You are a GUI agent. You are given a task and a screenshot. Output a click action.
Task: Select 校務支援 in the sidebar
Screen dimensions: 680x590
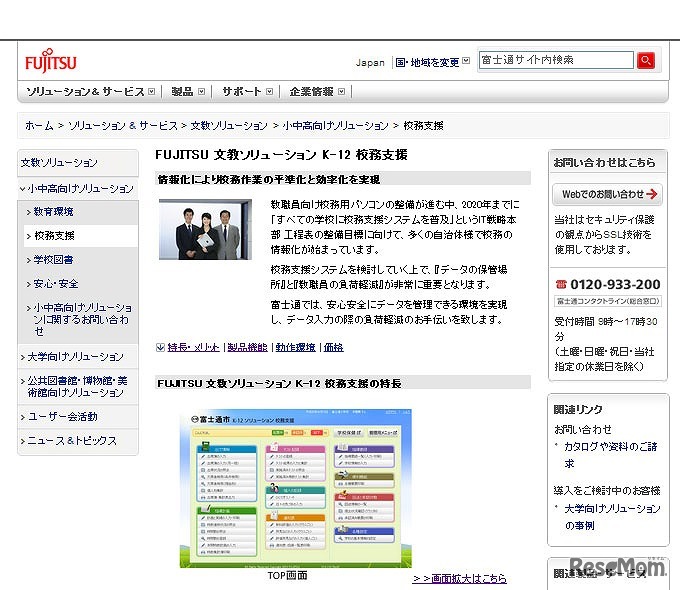click(x=54, y=236)
